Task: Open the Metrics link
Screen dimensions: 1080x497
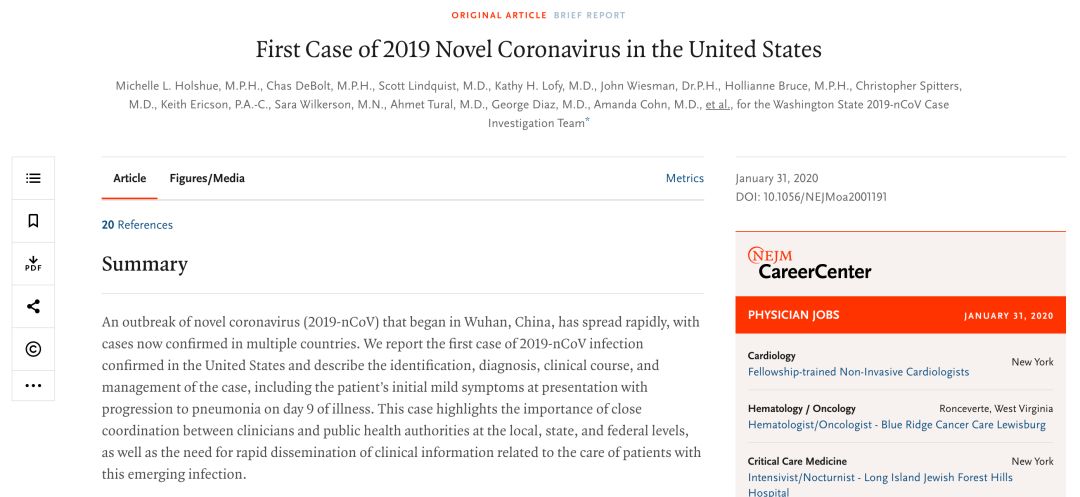Action: pos(684,178)
